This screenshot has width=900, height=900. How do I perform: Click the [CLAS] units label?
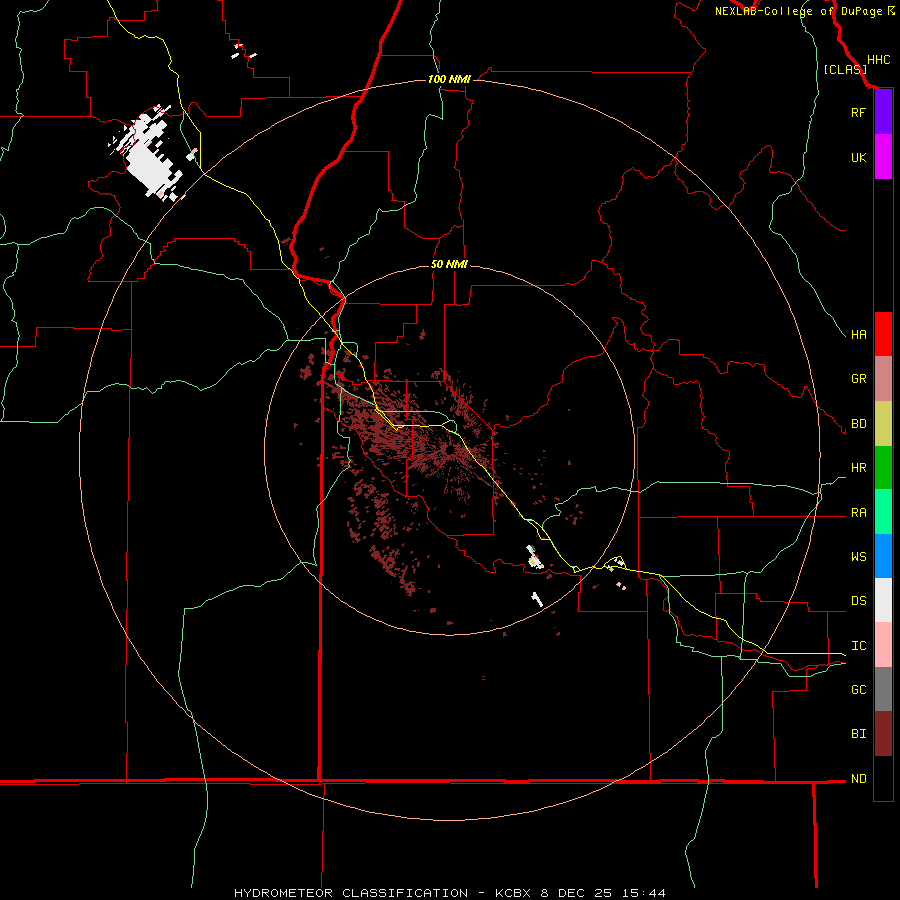845,70
